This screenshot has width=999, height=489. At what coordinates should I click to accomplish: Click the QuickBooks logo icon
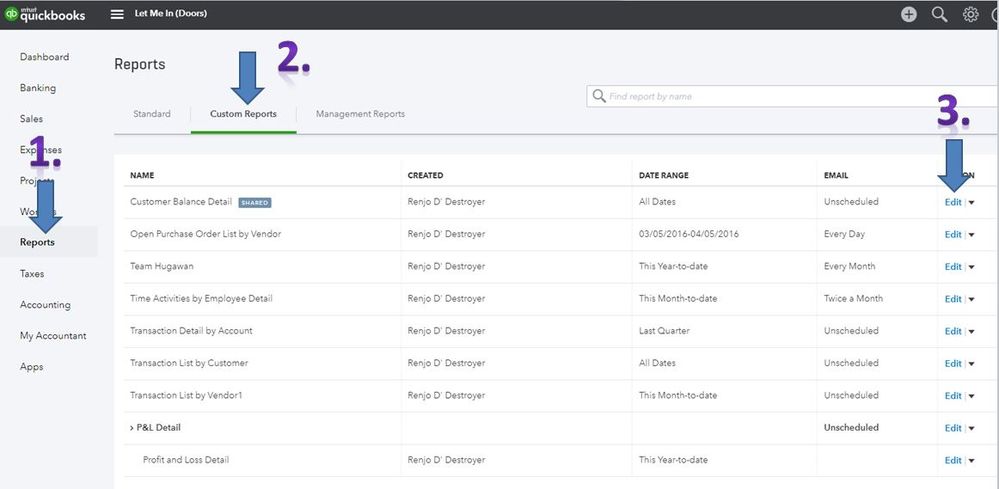click(x=12, y=14)
